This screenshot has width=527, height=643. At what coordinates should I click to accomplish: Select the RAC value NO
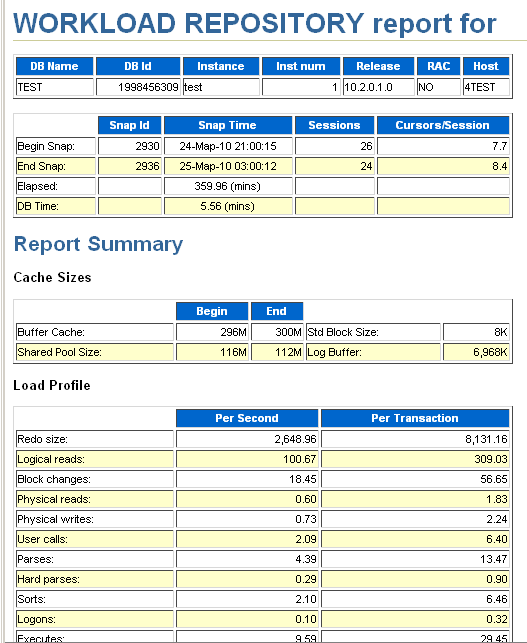pos(439,87)
